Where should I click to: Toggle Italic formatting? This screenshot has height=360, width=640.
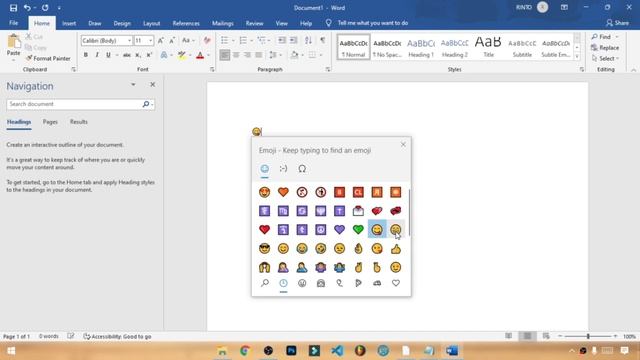coord(97,55)
